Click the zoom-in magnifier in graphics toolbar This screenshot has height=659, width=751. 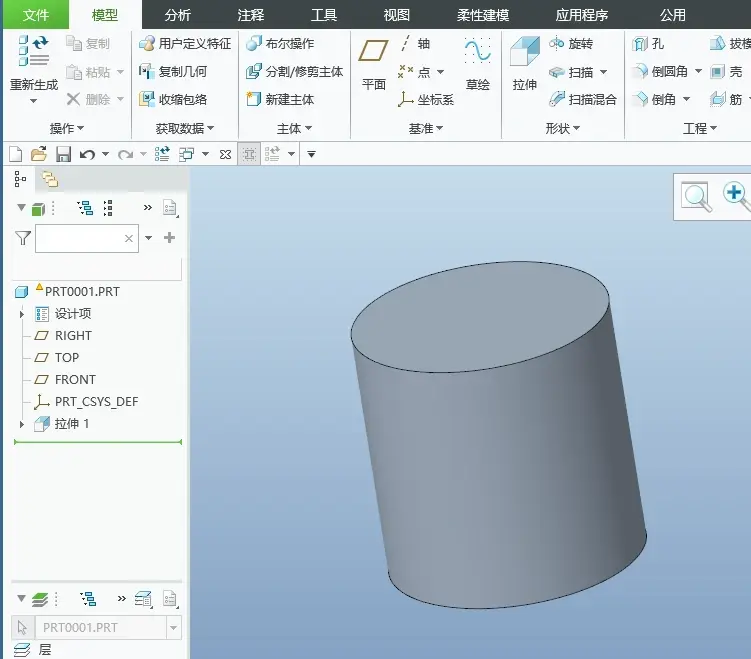point(735,195)
